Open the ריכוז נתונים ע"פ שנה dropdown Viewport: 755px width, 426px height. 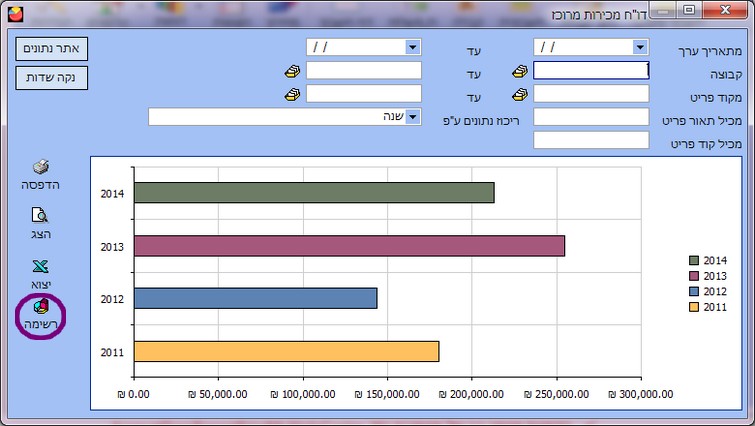pos(412,117)
